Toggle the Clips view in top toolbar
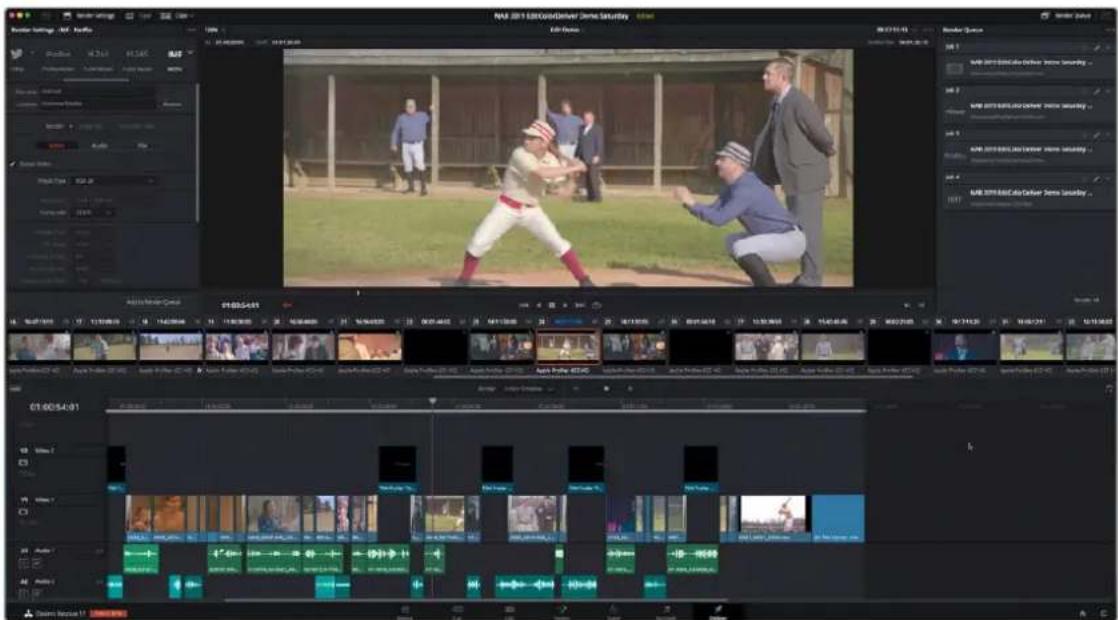This screenshot has width=1118, height=620. [x=175, y=16]
